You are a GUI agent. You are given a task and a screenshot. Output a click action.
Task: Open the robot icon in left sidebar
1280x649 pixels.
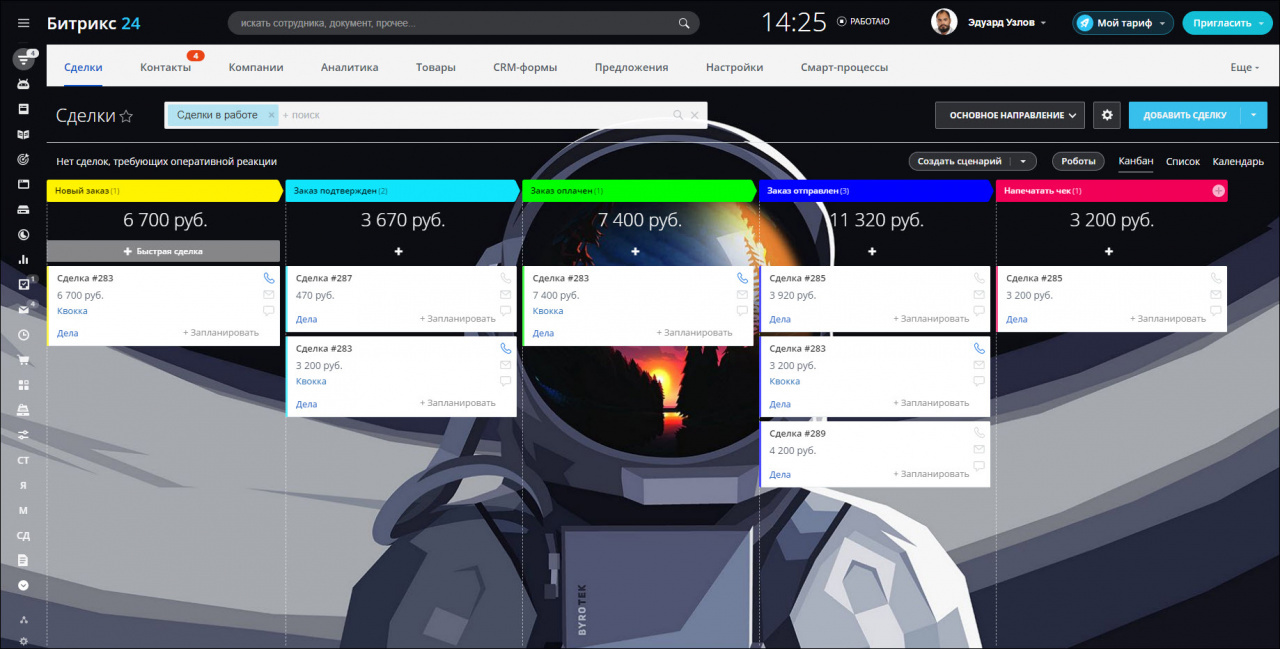(x=23, y=85)
